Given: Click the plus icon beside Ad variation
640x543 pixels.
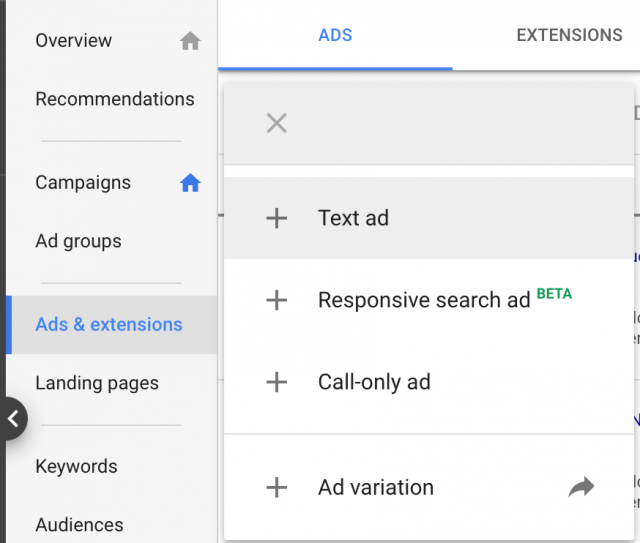Looking at the screenshot, I should (277, 487).
